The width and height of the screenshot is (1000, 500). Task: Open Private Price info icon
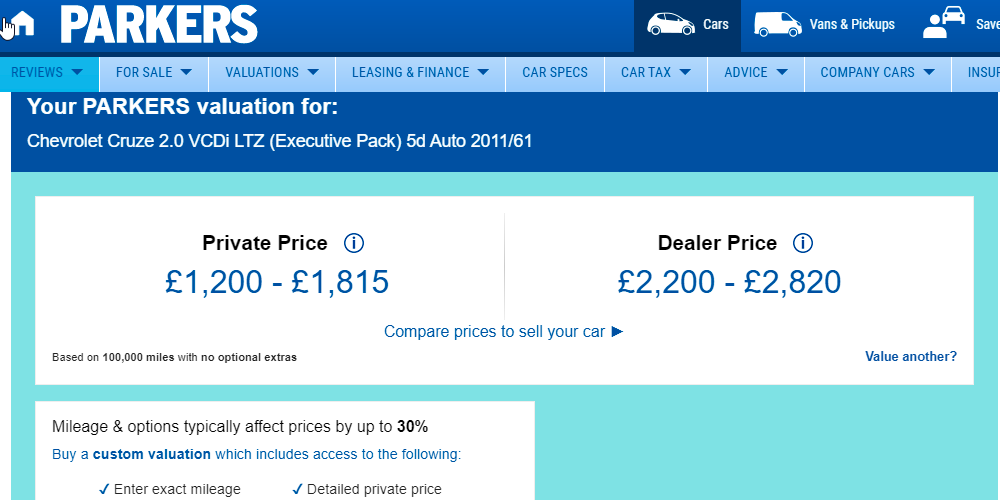[x=353, y=243]
